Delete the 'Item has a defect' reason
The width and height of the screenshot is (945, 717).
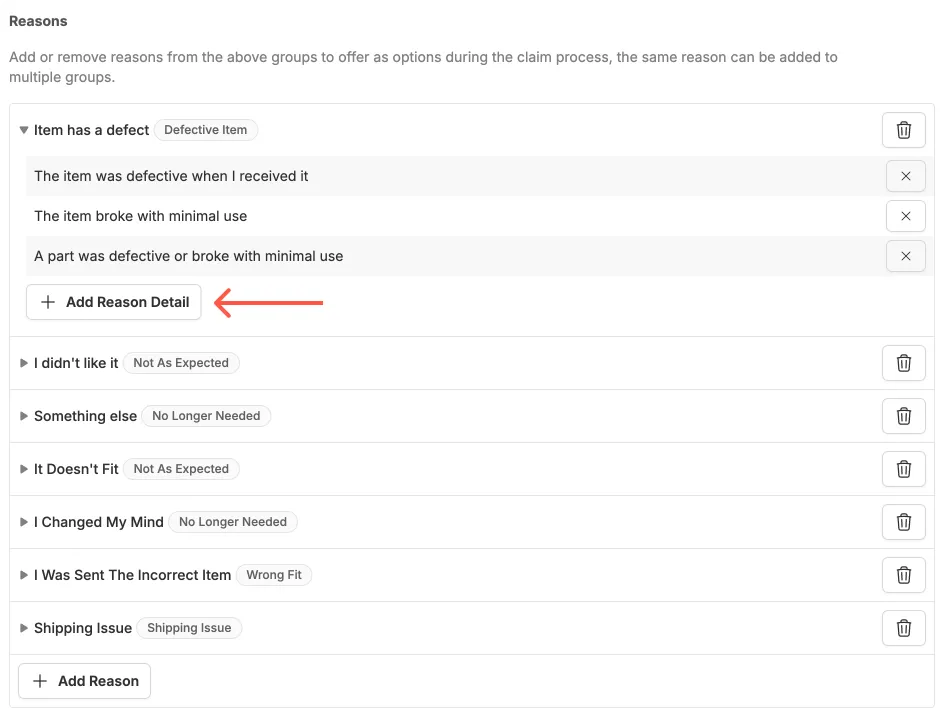(x=903, y=129)
